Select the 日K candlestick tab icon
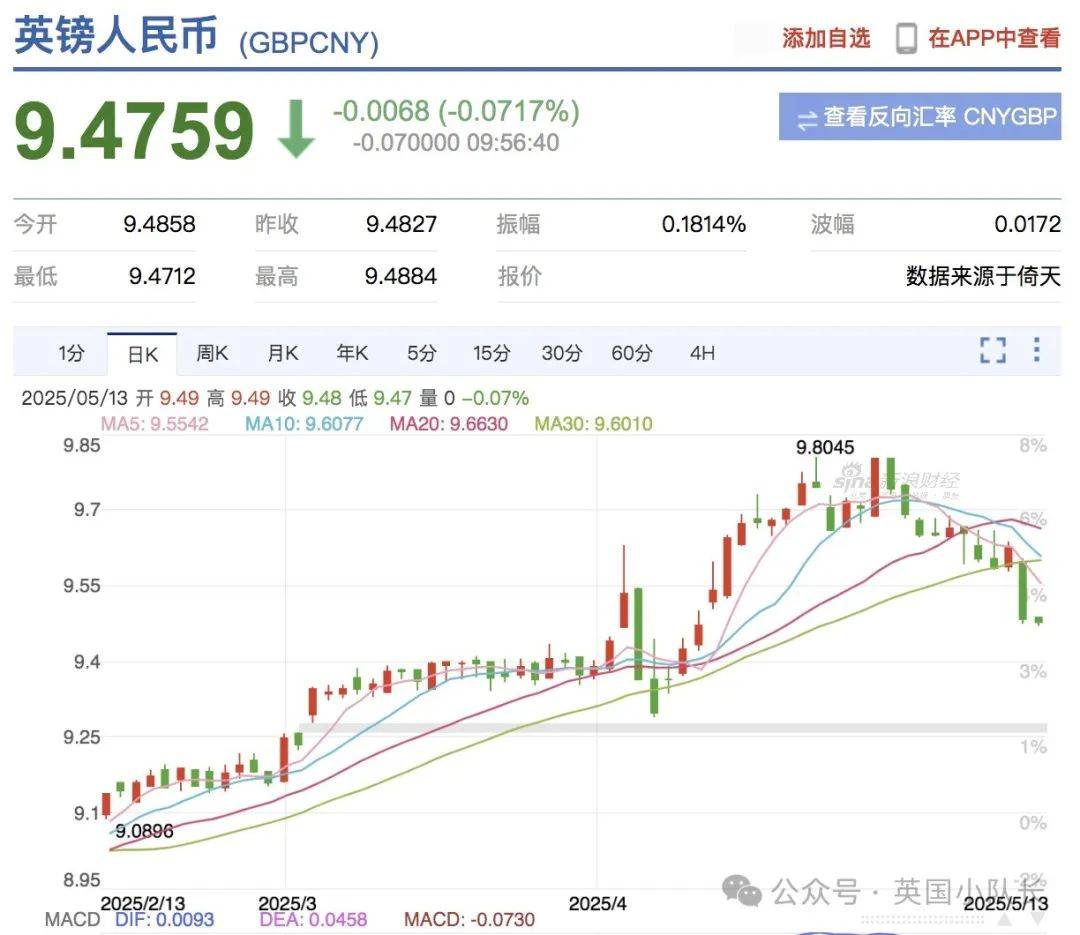Screen dimensions: 1080x935 [x=142, y=352]
